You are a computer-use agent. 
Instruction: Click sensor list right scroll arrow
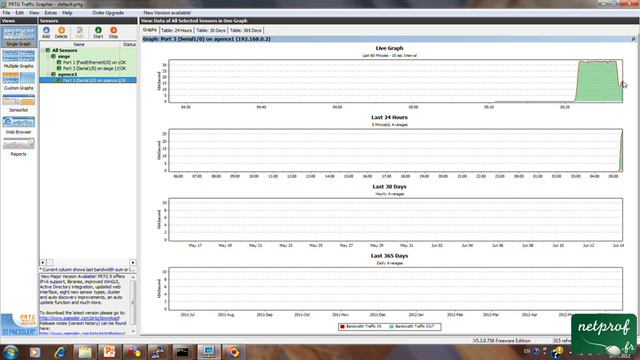[133, 262]
